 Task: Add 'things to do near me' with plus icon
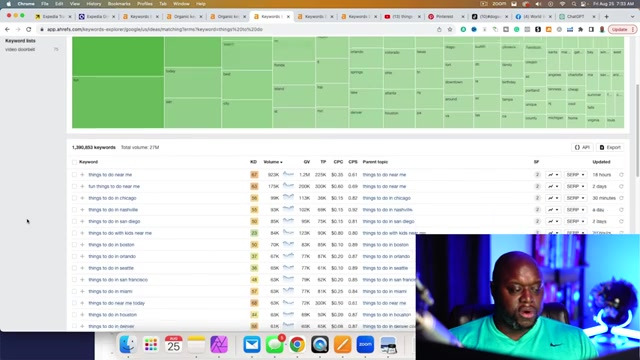(82, 175)
